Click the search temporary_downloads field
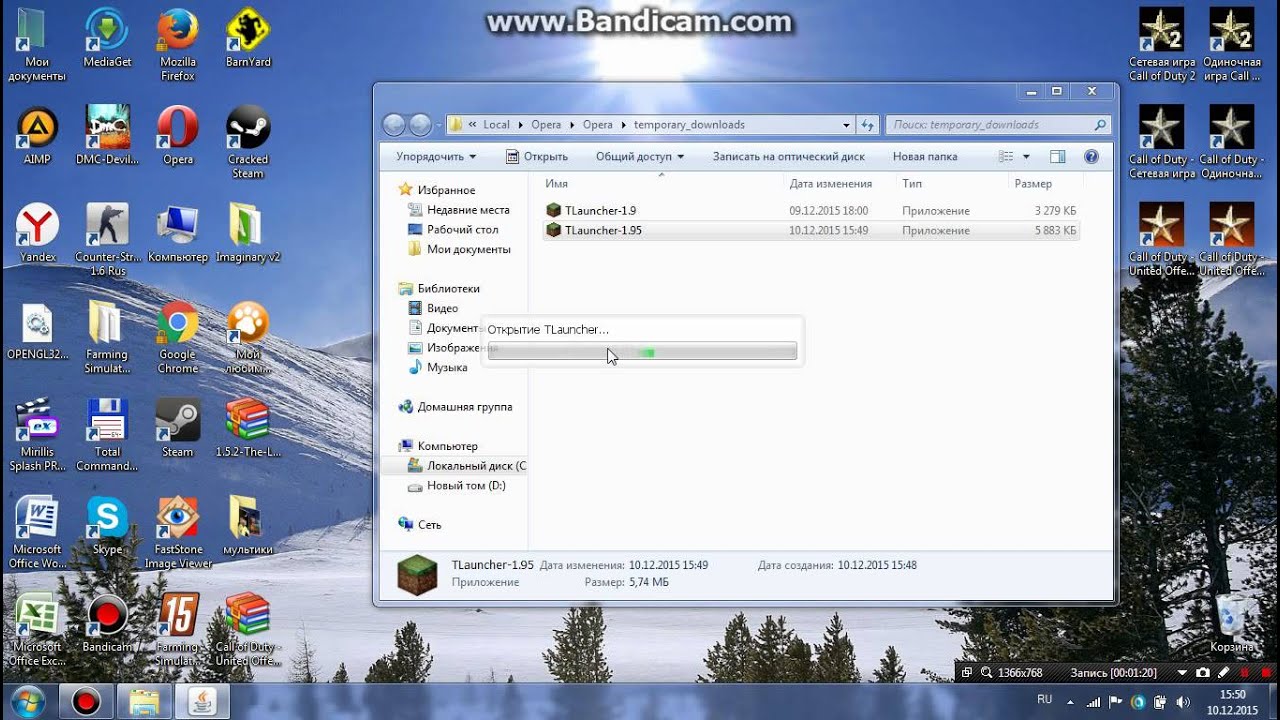 998,125
